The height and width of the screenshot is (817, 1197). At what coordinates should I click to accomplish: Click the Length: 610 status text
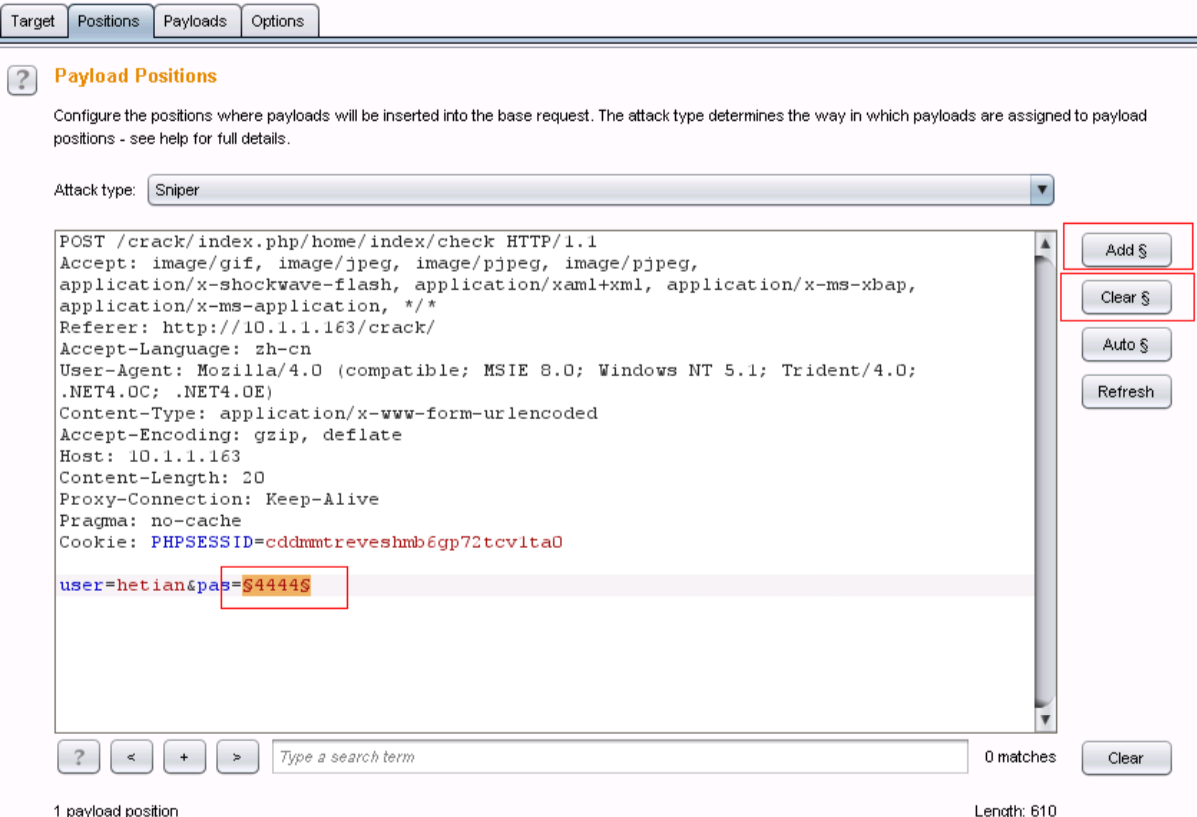1015,810
